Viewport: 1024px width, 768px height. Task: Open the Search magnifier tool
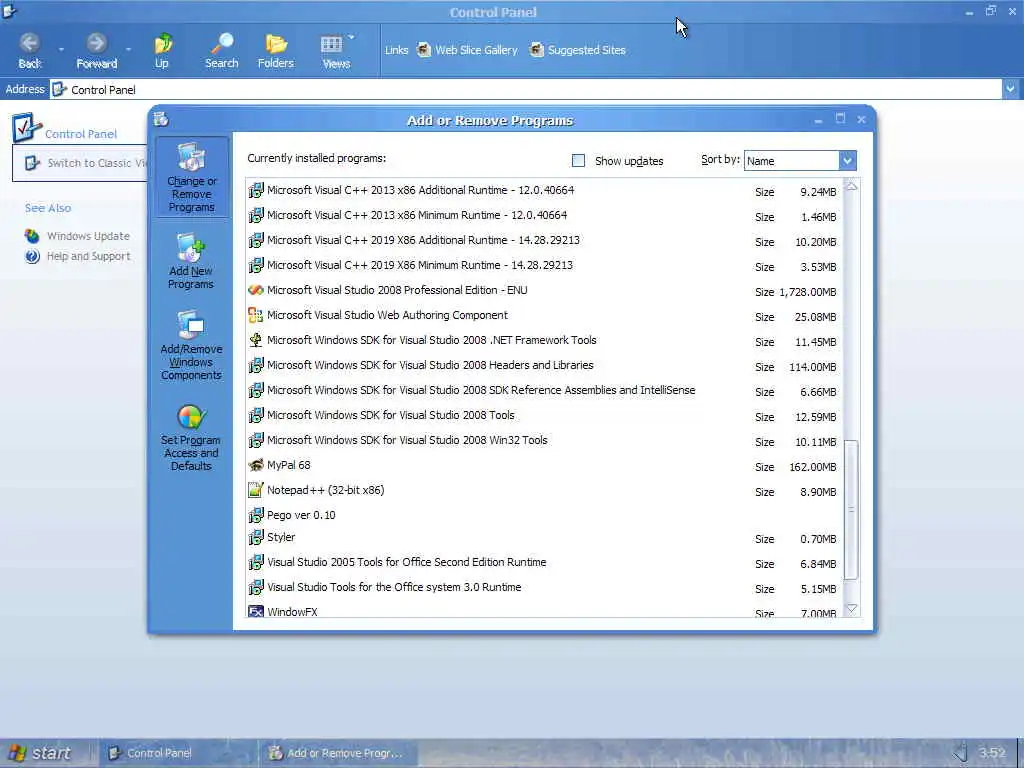(222, 43)
